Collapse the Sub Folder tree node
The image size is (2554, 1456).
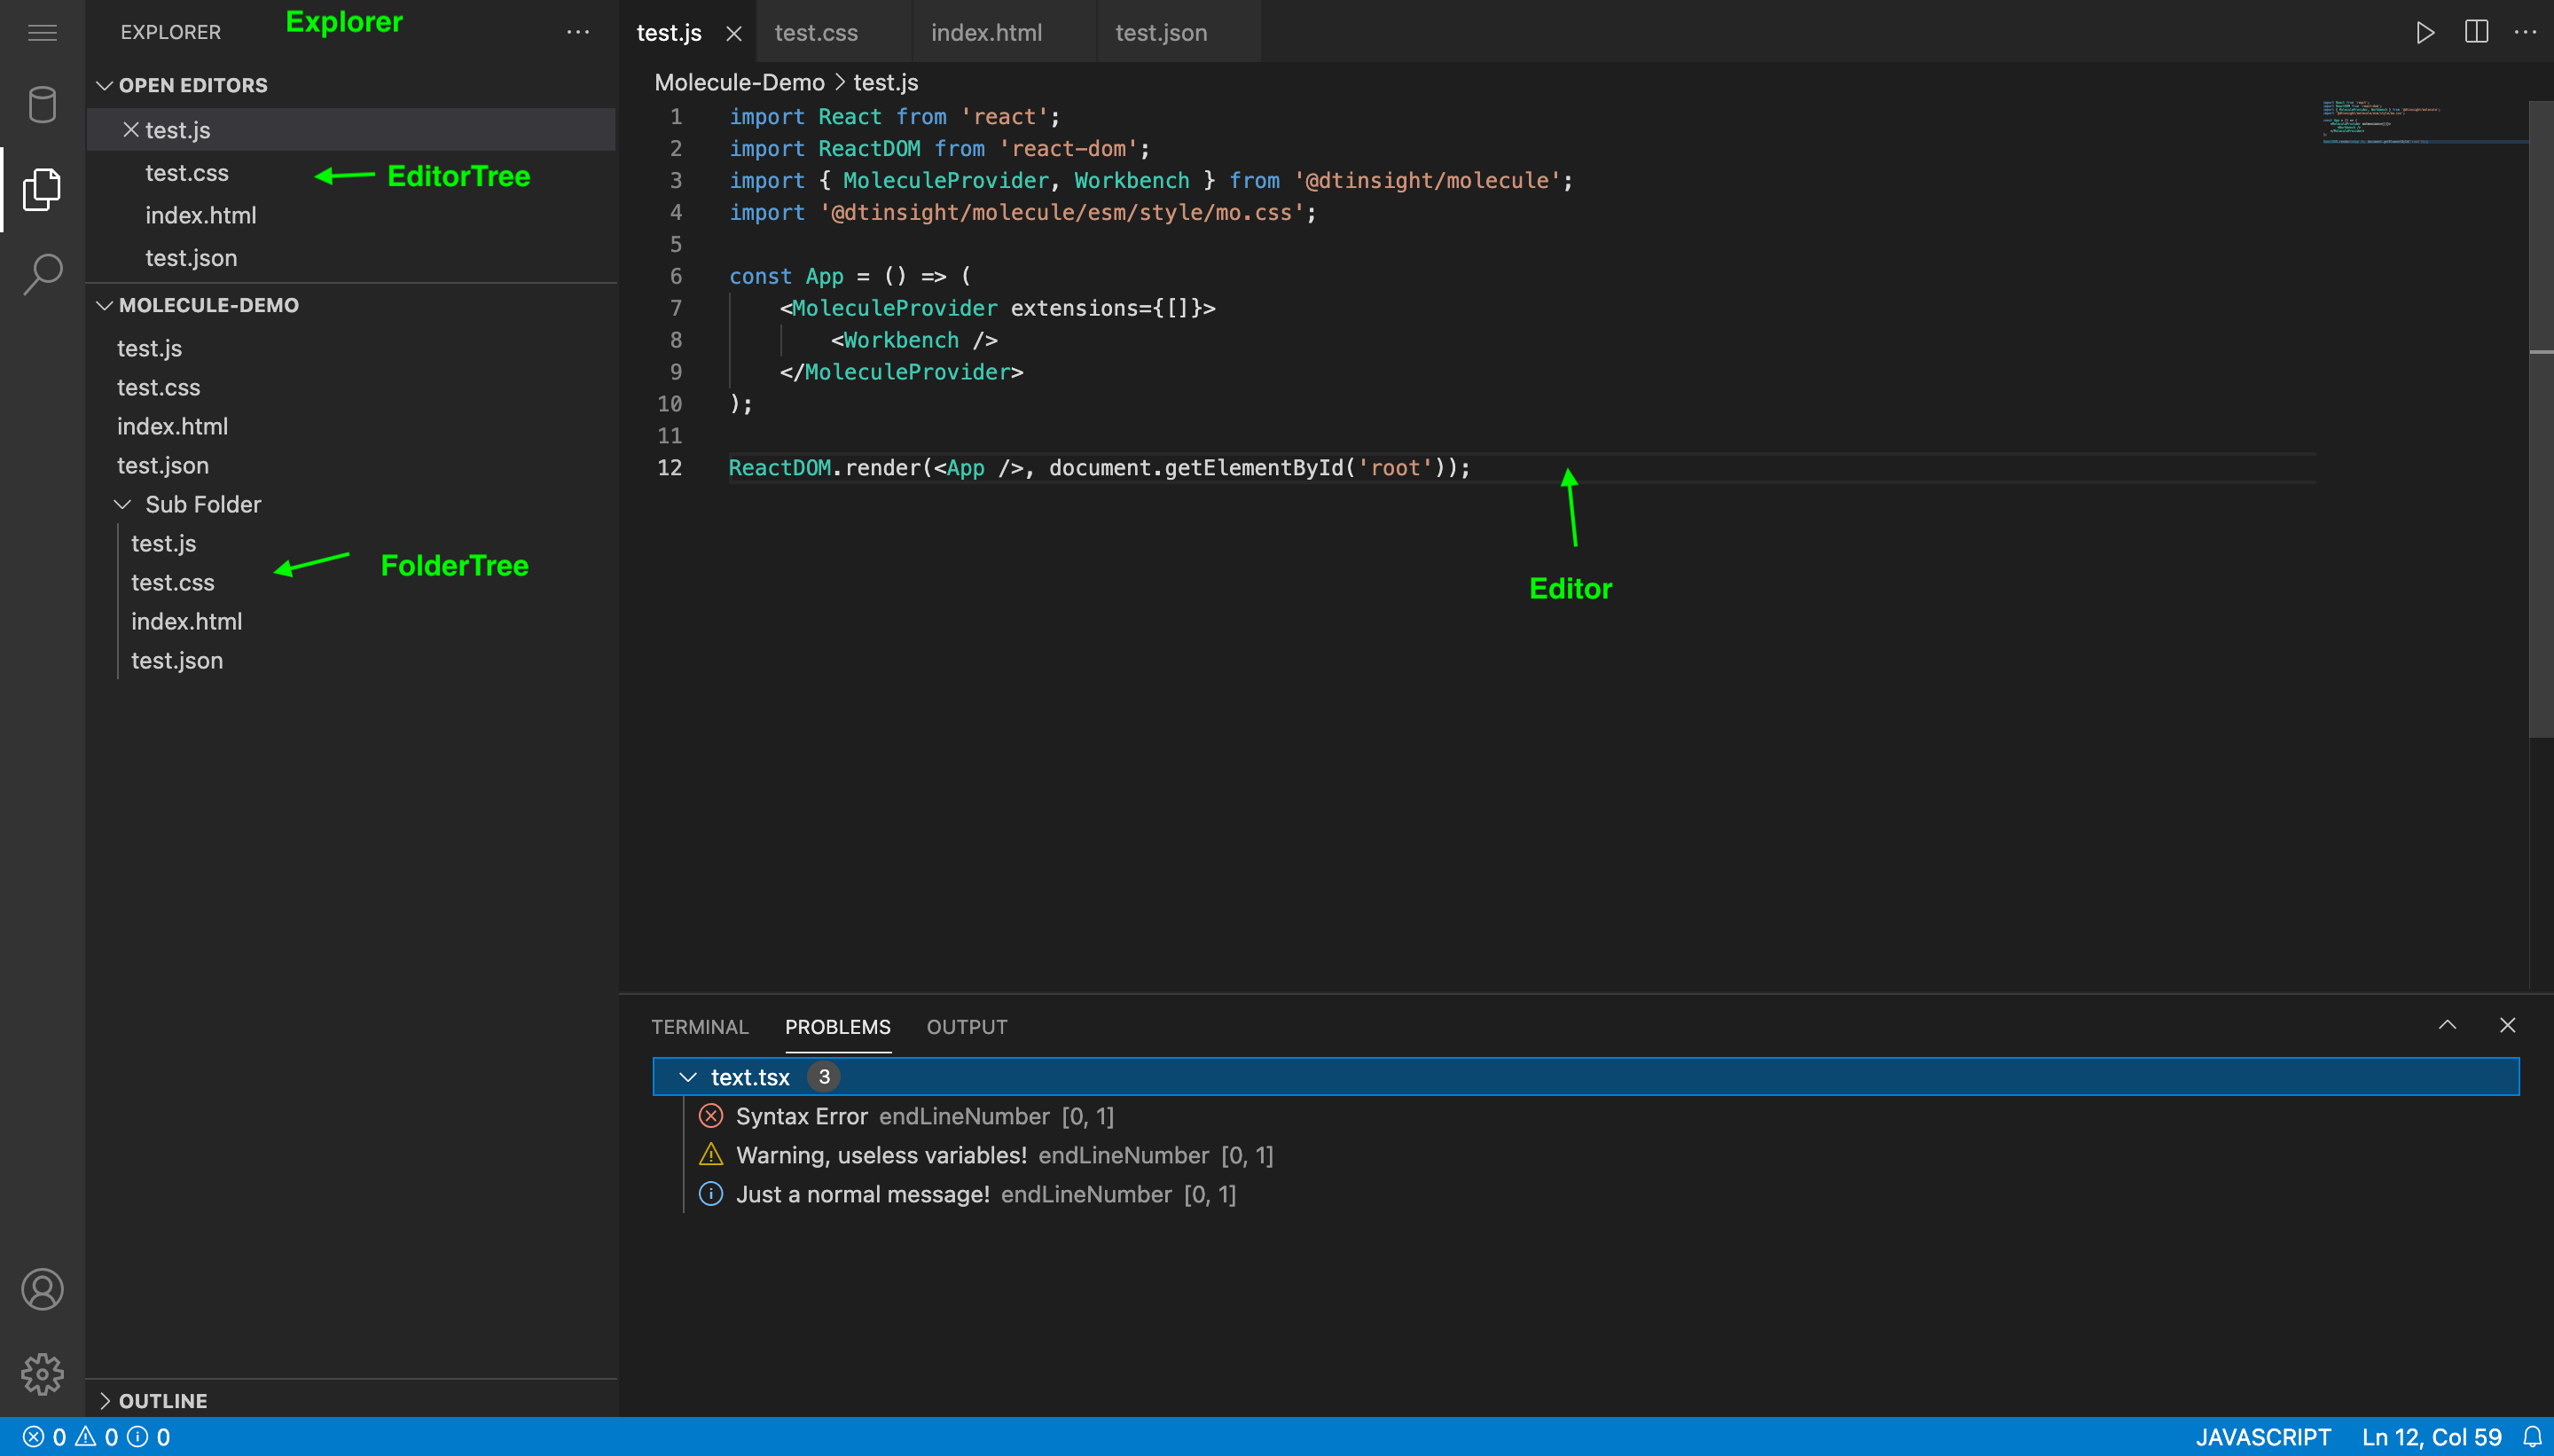(123, 504)
